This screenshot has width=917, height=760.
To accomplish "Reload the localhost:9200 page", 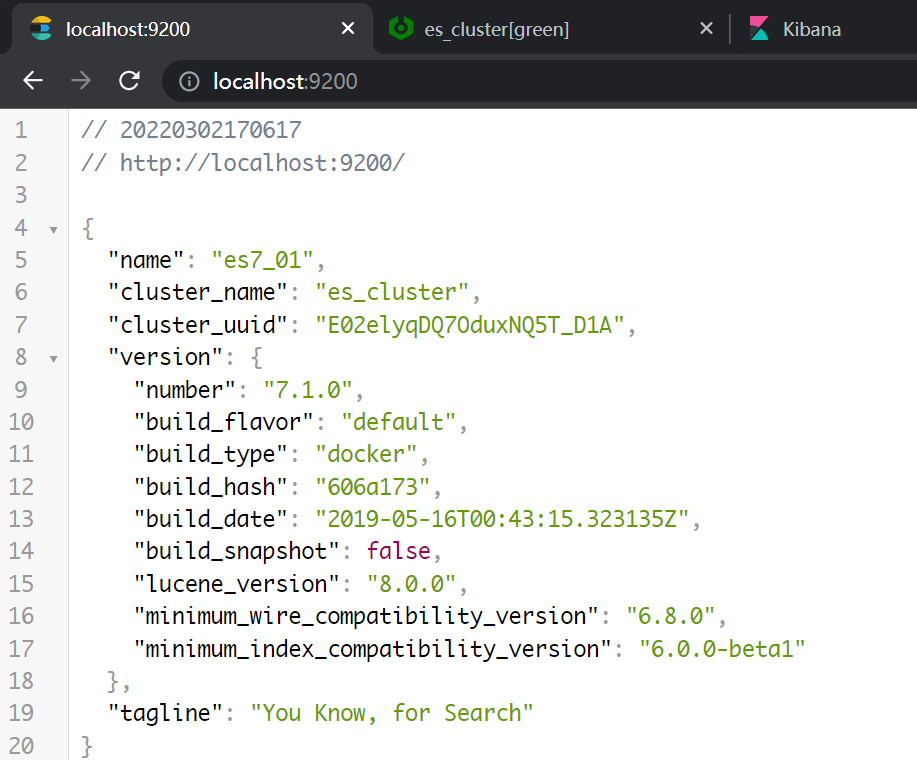I will [x=129, y=81].
